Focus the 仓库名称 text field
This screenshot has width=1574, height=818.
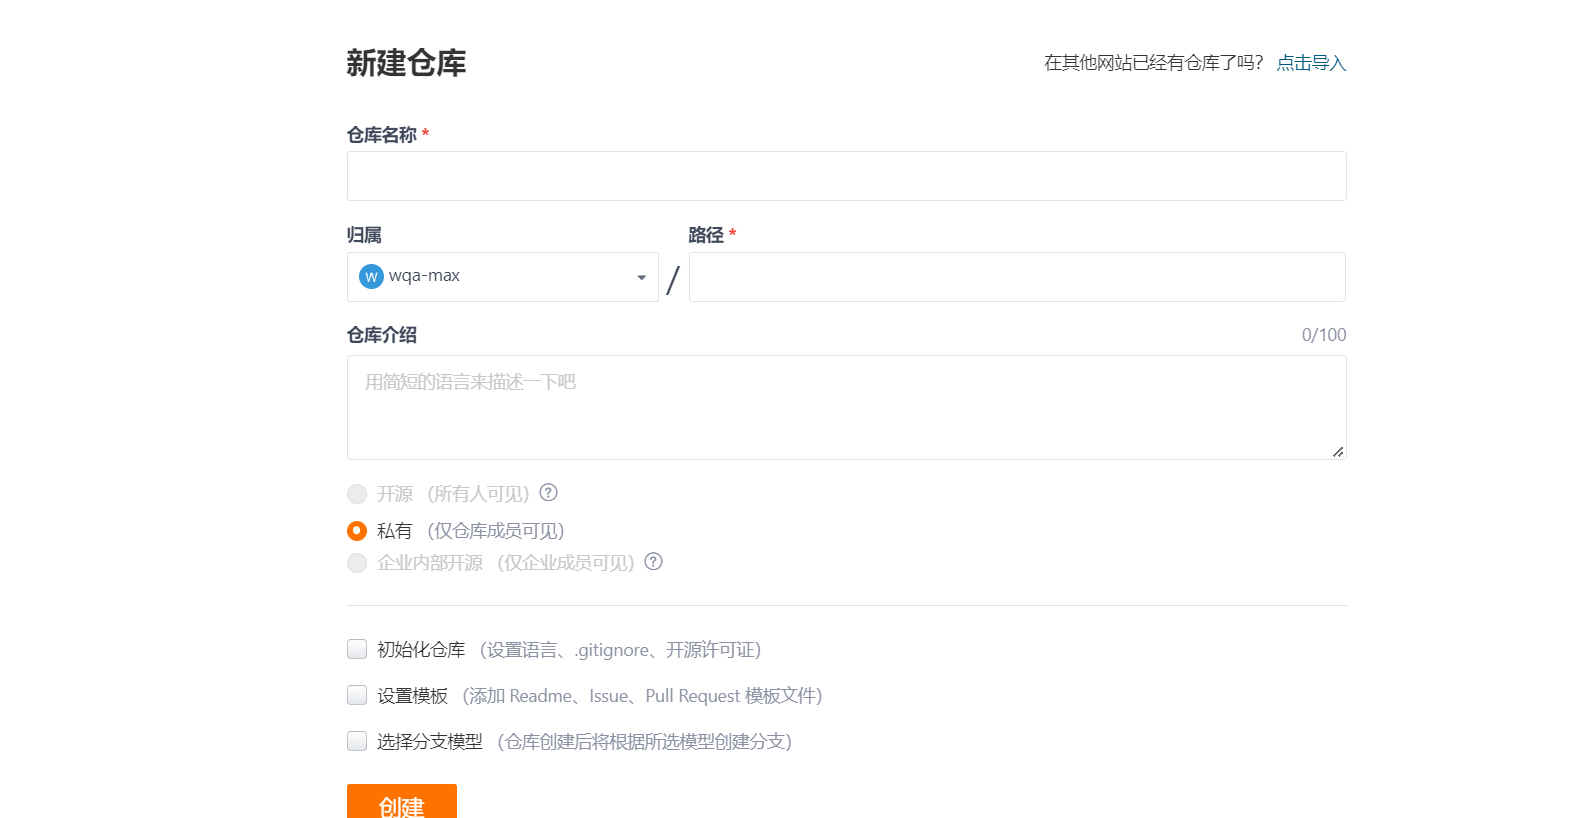point(846,176)
